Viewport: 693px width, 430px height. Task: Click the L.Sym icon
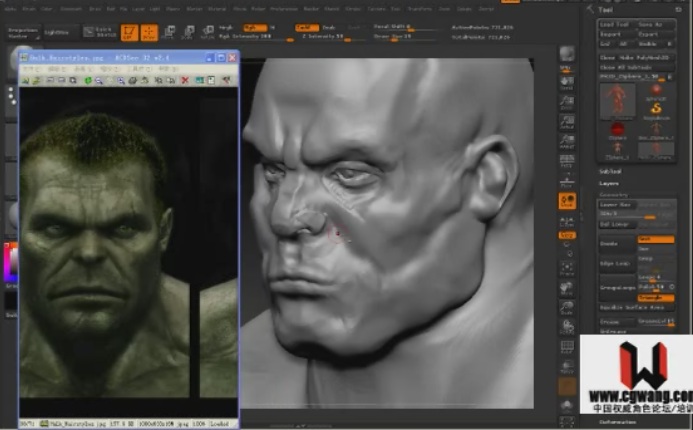point(567,221)
